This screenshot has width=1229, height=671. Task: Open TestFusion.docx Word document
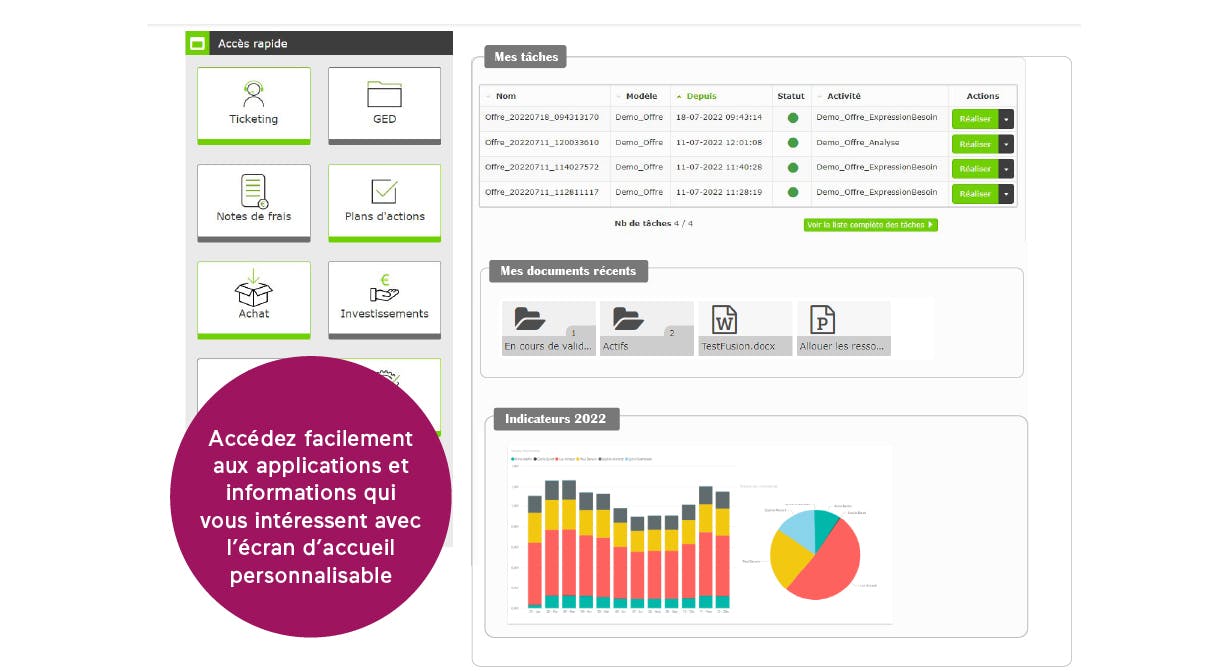coord(745,329)
